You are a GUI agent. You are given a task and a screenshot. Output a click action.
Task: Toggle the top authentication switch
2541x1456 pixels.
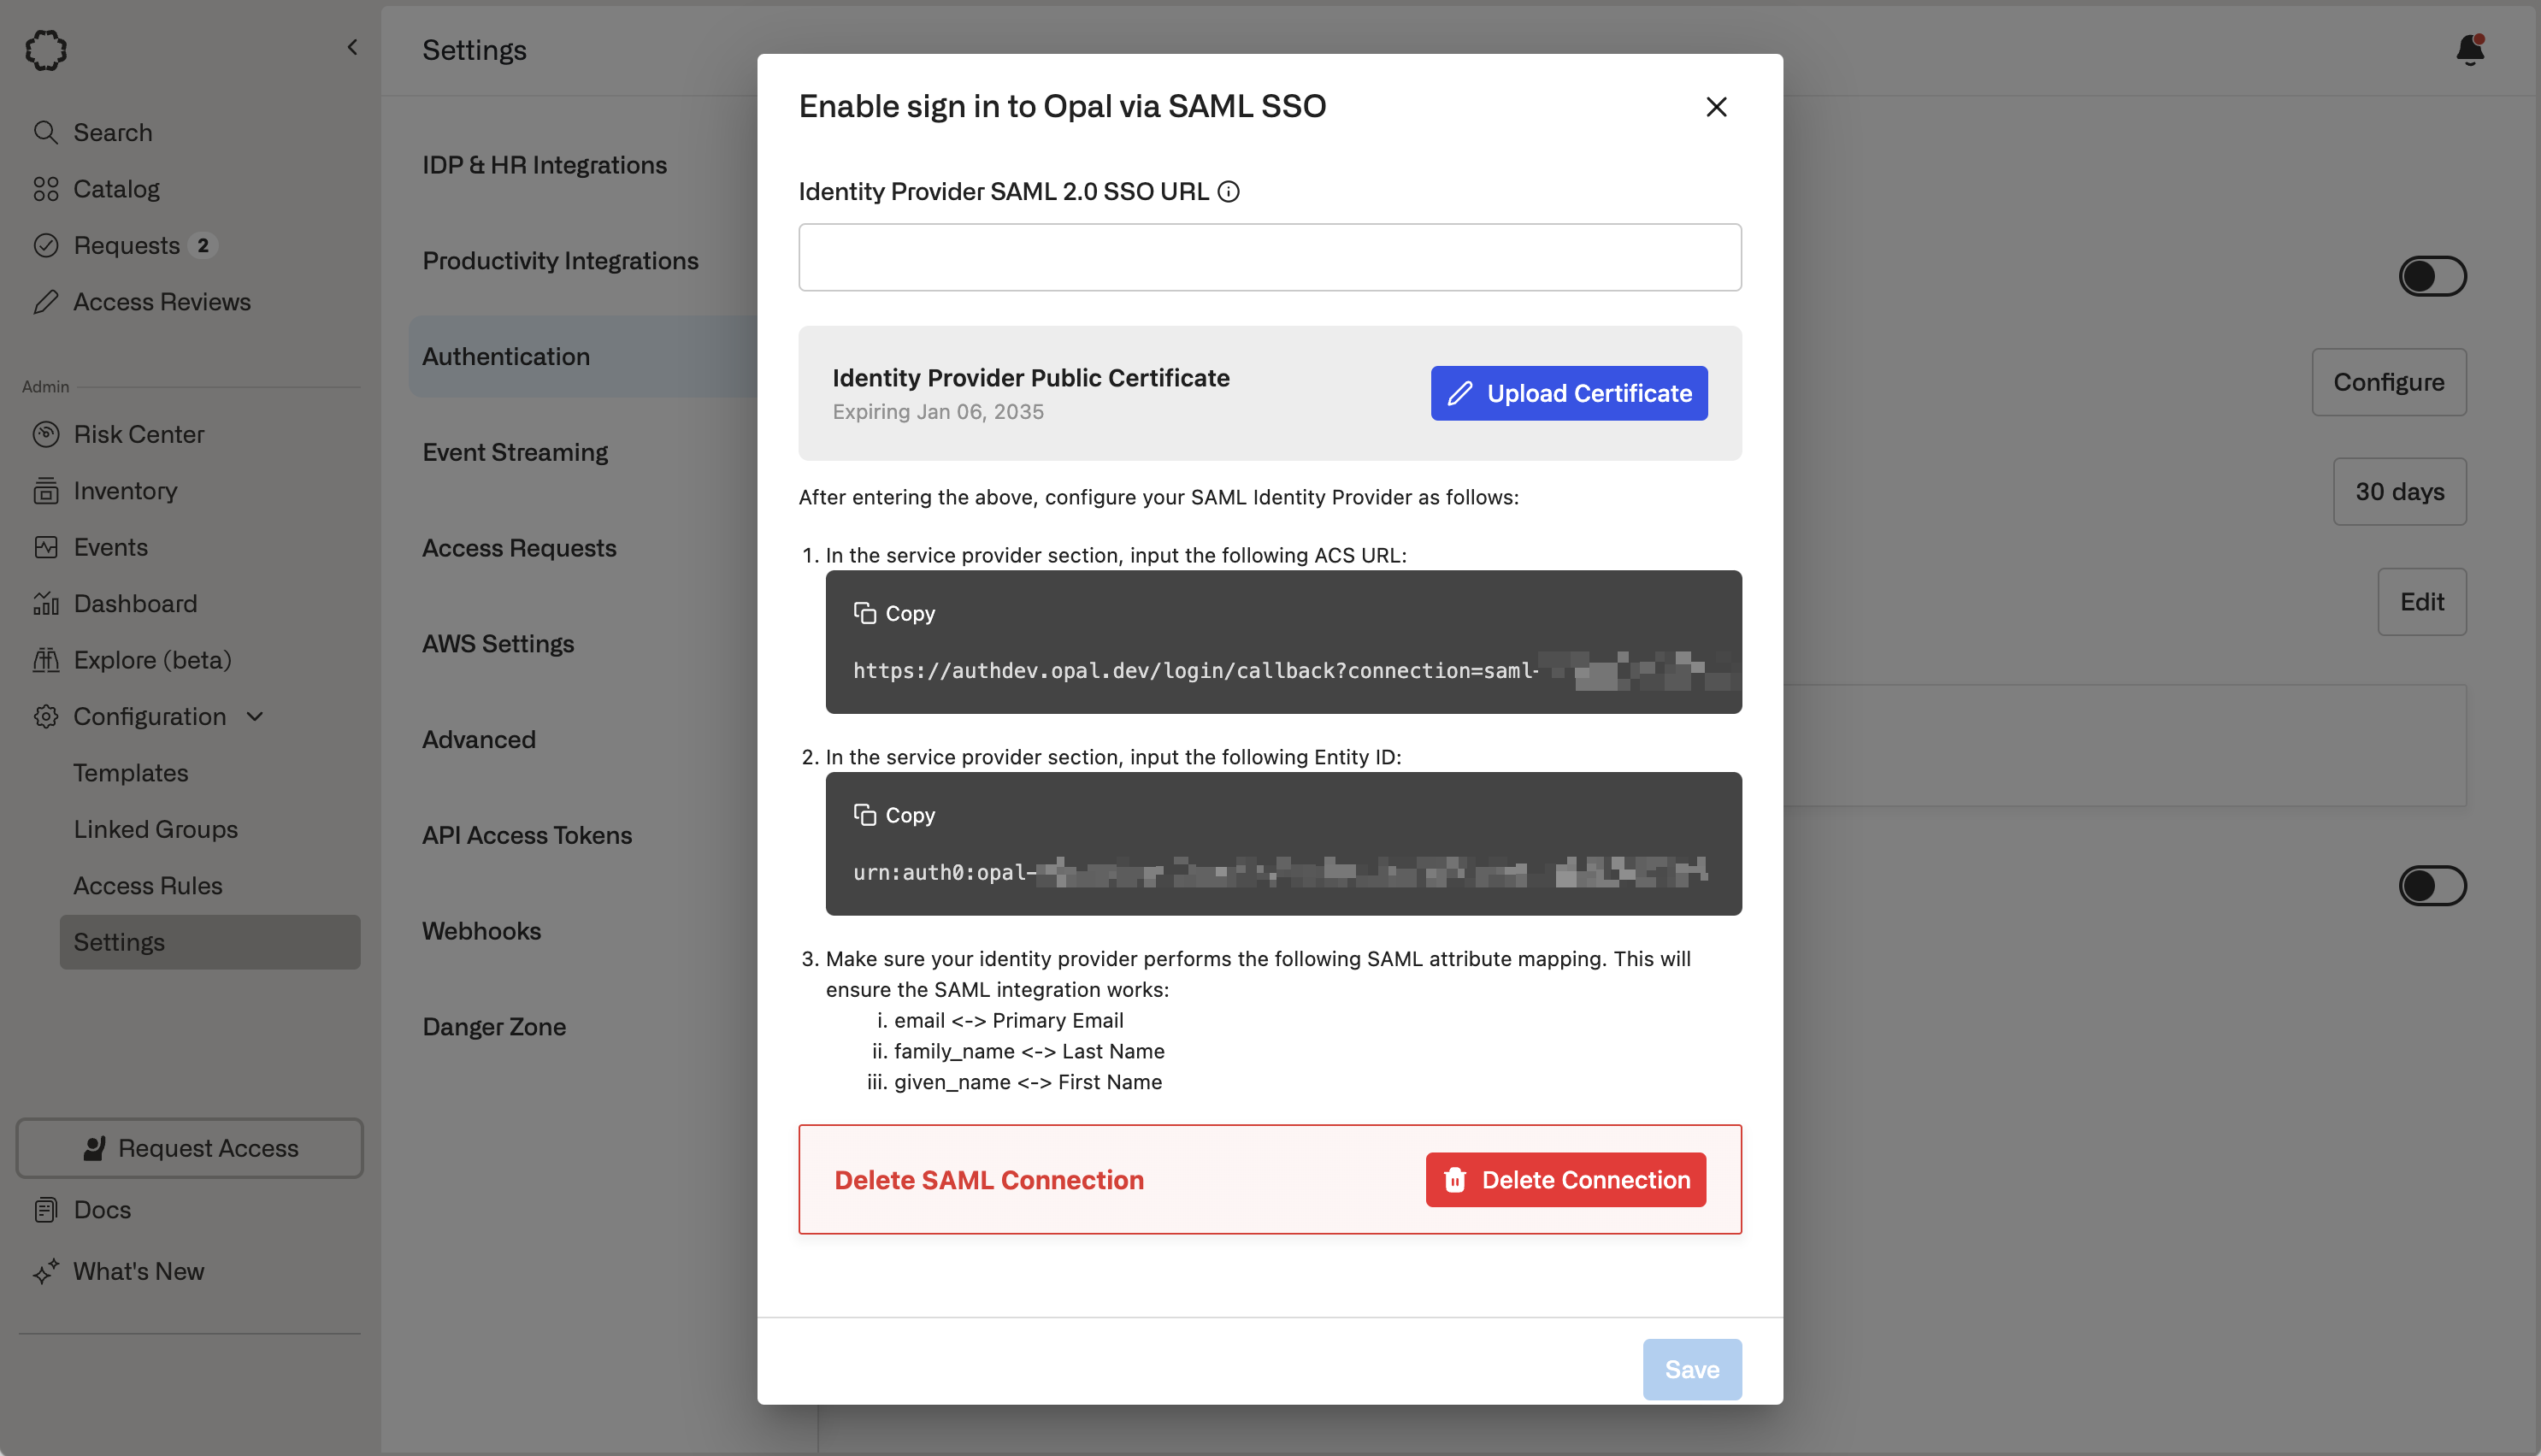point(2431,276)
